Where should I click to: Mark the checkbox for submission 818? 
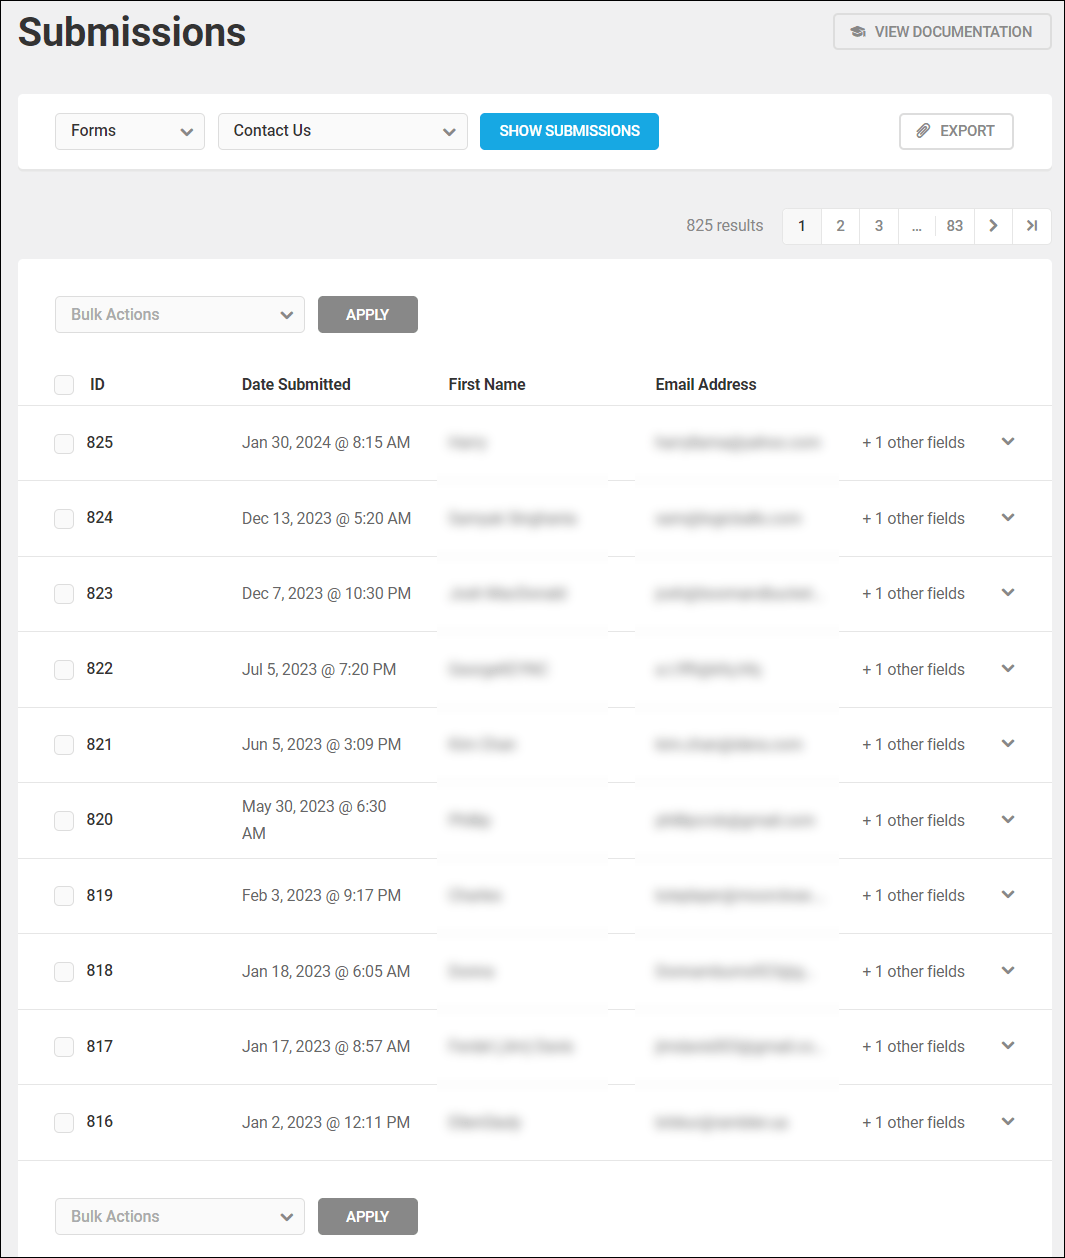64,972
